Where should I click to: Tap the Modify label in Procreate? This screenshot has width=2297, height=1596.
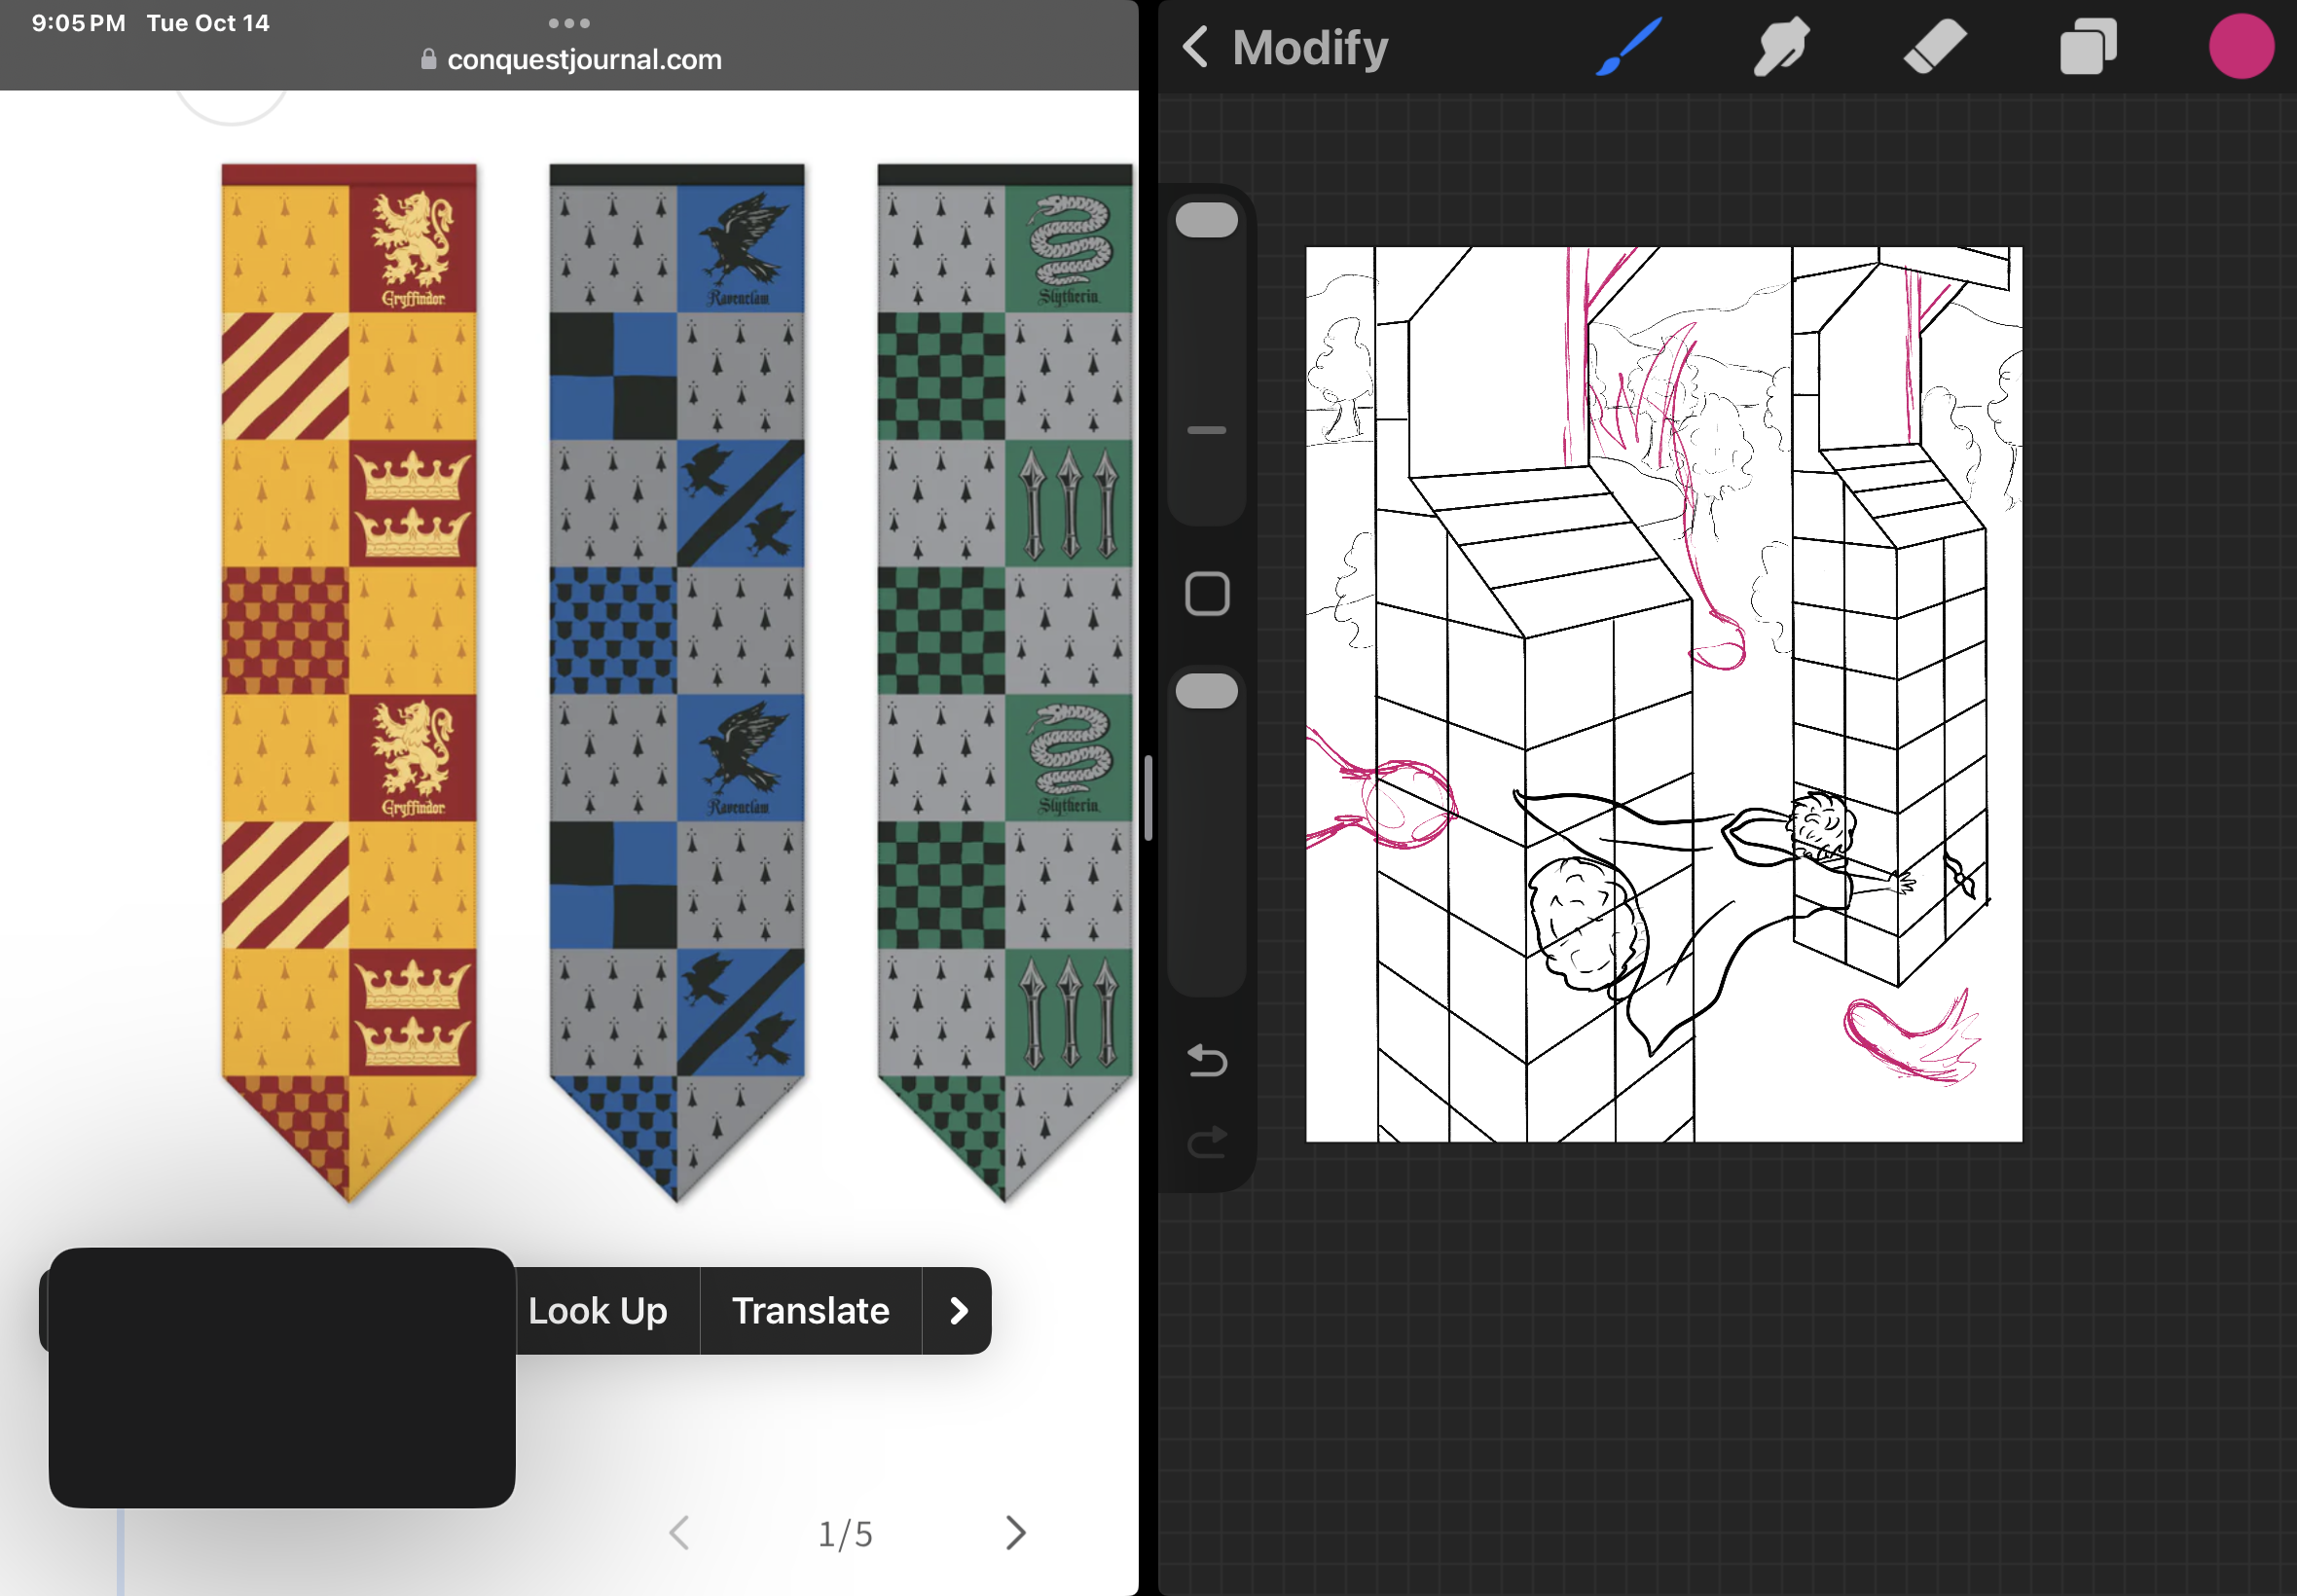1310,47
